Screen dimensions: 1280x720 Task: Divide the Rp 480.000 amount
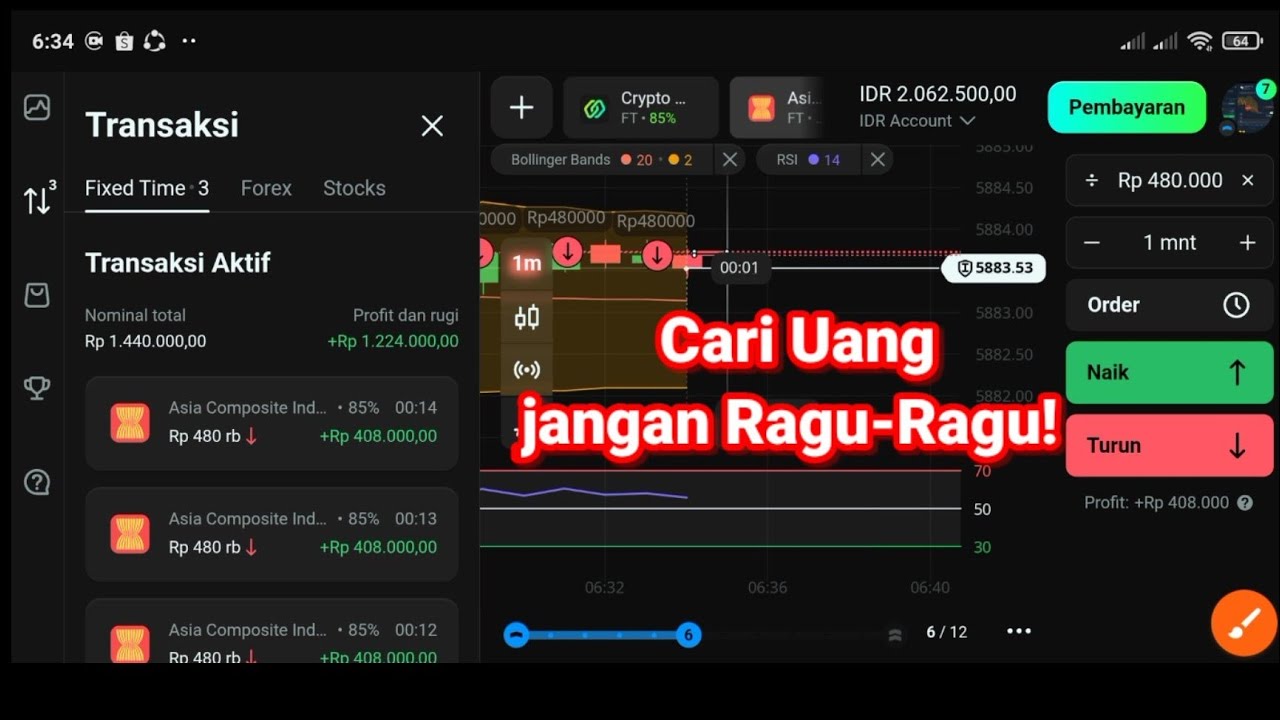click(x=1092, y=181)
